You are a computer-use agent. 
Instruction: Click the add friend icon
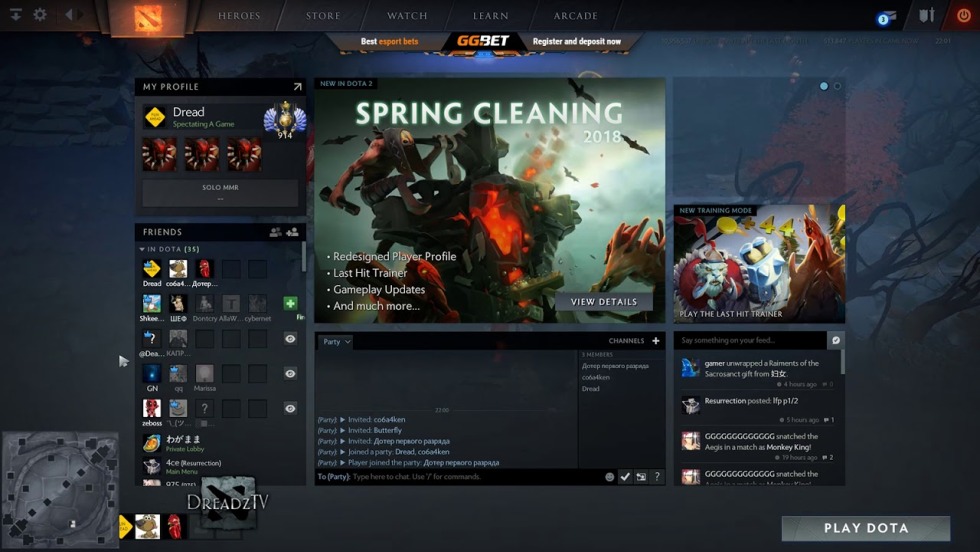(x=293, y=232)
